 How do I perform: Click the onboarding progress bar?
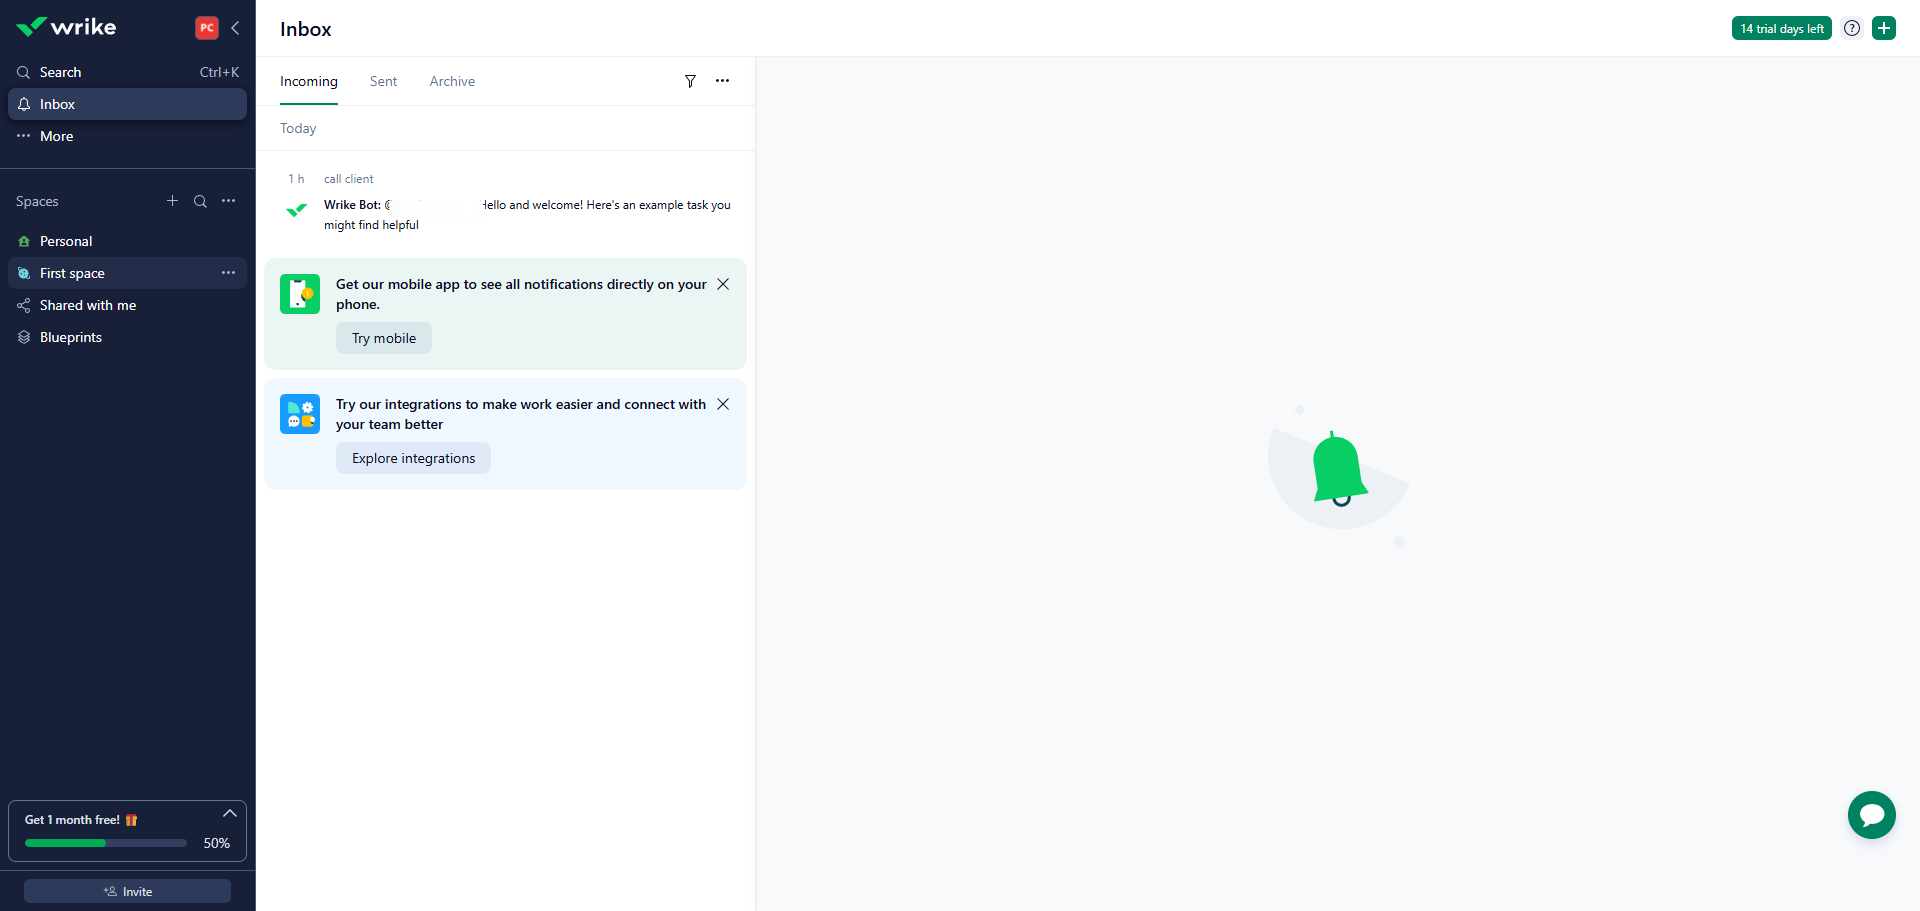point(106,843)
